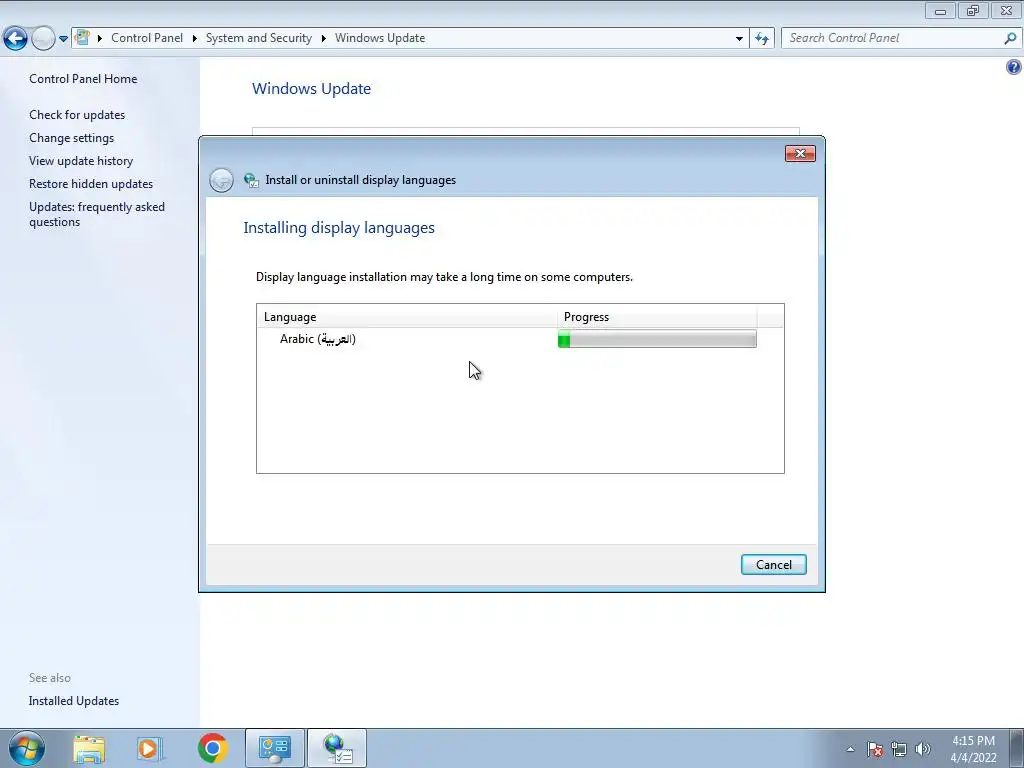Click Restore hidden updates link
Image resolution: width=1024 pixels, height=768 pixels.
click(x=91, y=184)
